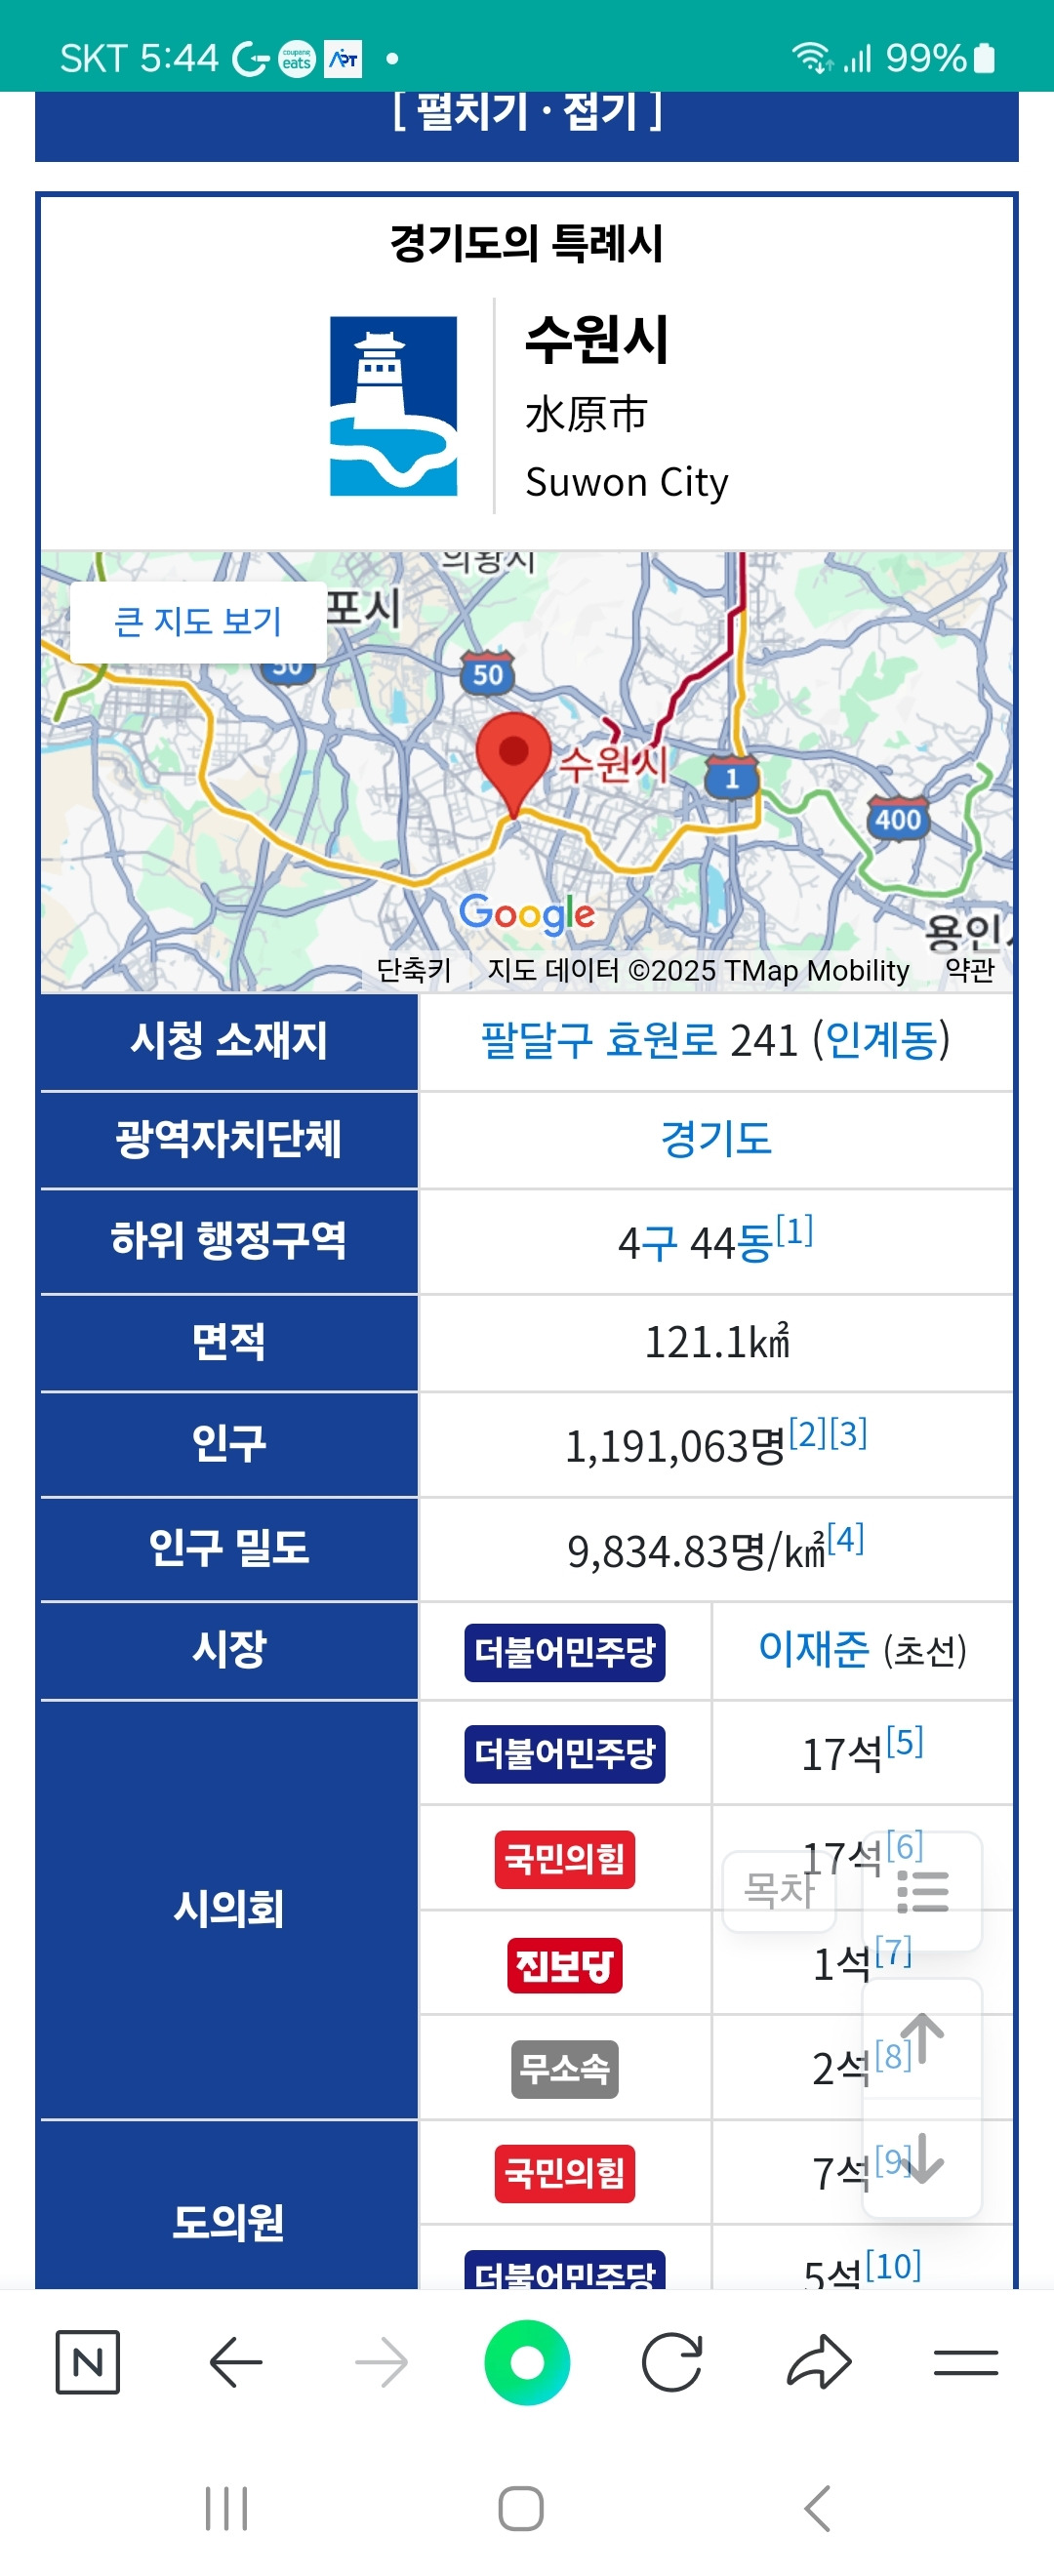
Task: Open footnote [10] by 5석
Action: tap(894, 2266)
